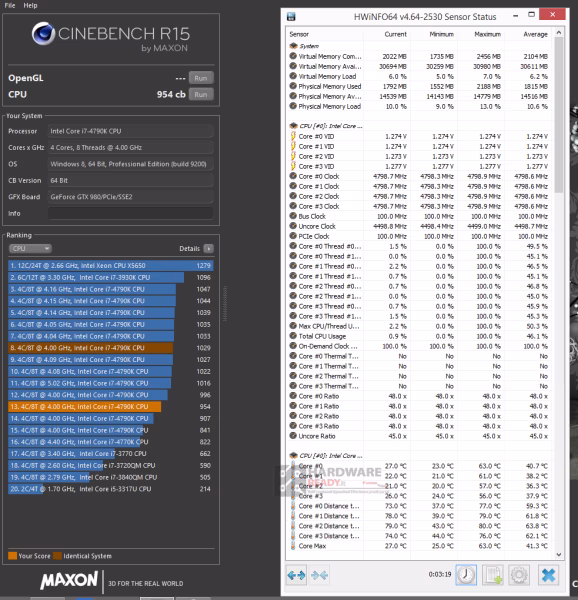
Task: Click the sensor list scroll down arrow
Action: [558, 554]
